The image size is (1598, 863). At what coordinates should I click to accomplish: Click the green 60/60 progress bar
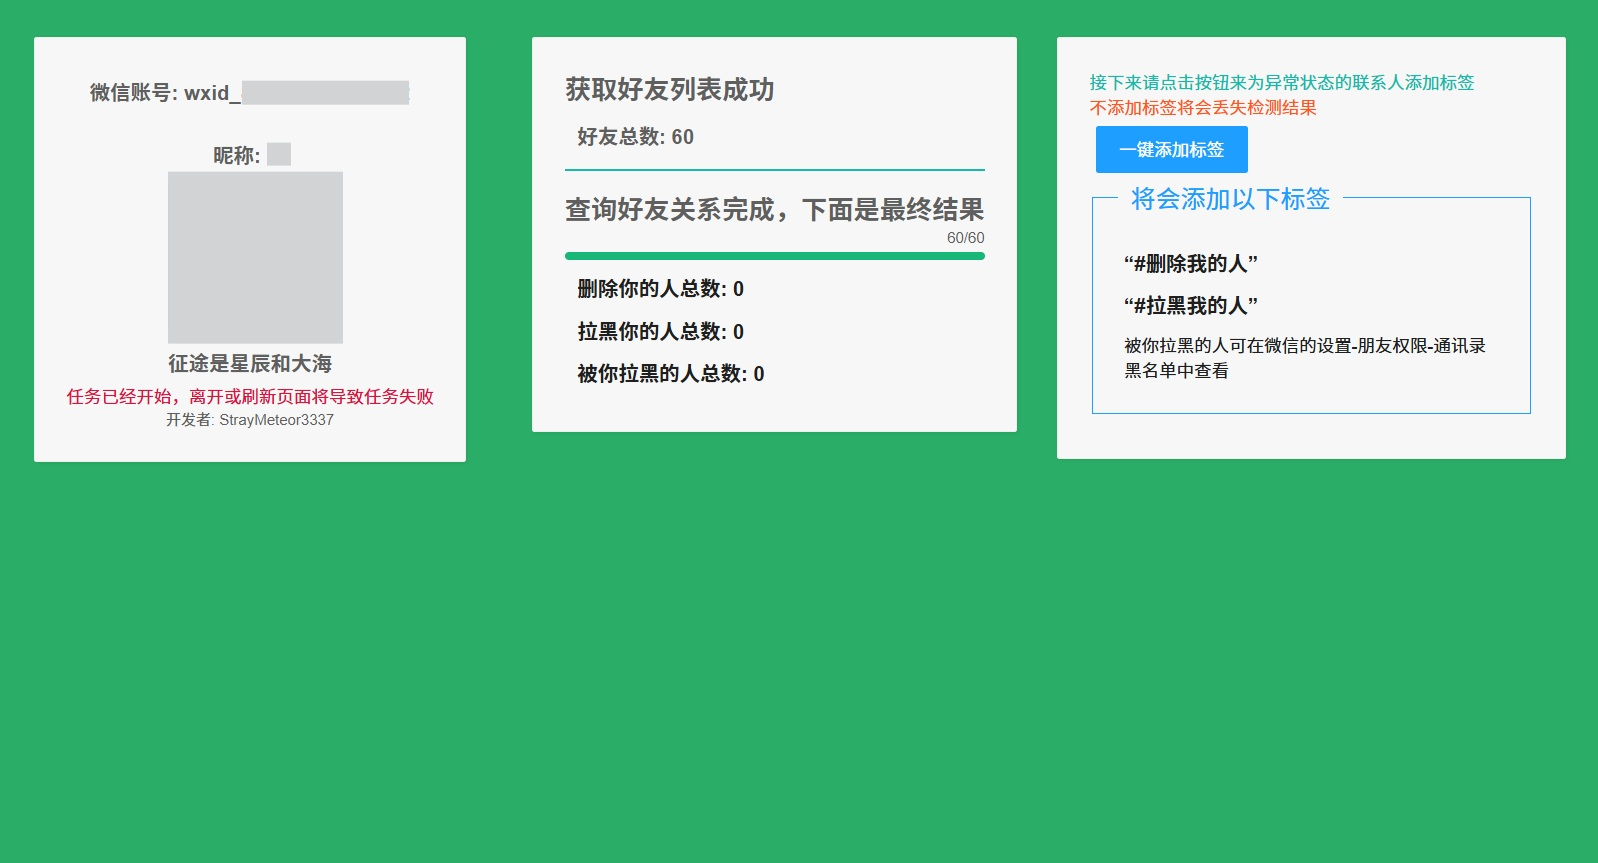click(x=774, y=256)
